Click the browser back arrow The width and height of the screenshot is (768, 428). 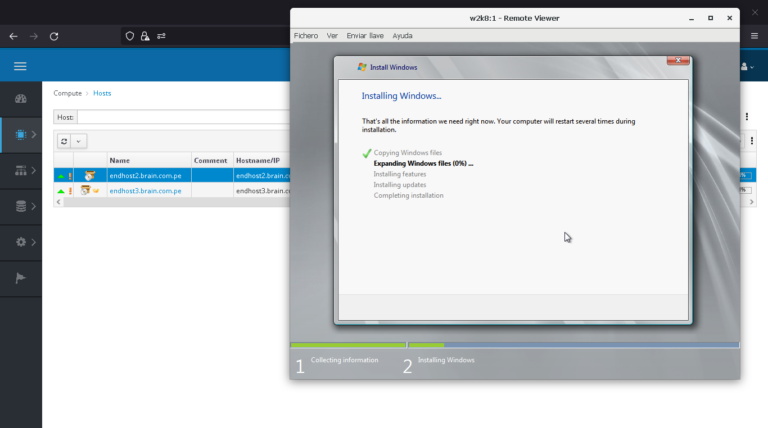coord(13,36)
